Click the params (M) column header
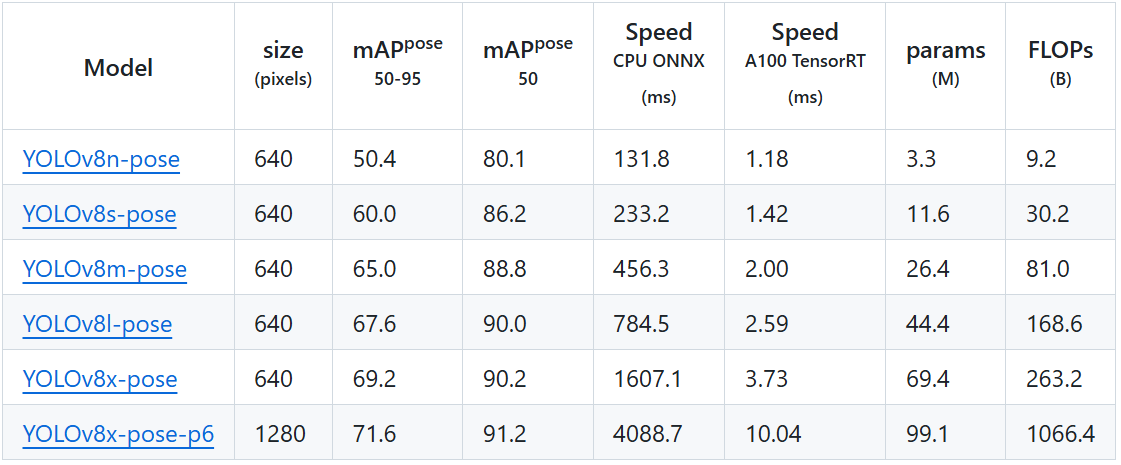Viewport: 1121px width, 465px height. pos(945,64)
